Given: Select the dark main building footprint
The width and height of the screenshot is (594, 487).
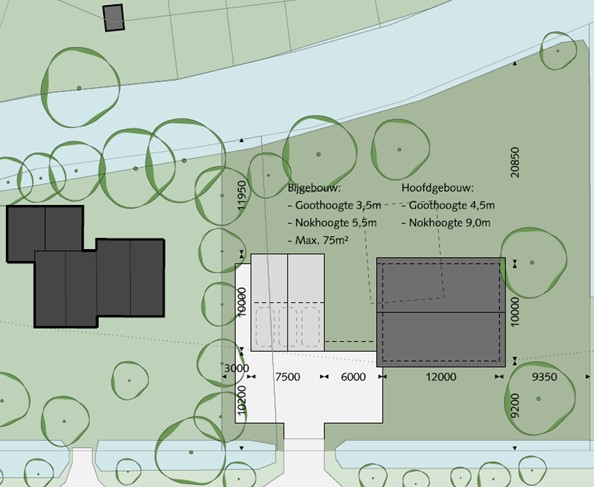Looking at the screenshot, I should click(441, 312).
